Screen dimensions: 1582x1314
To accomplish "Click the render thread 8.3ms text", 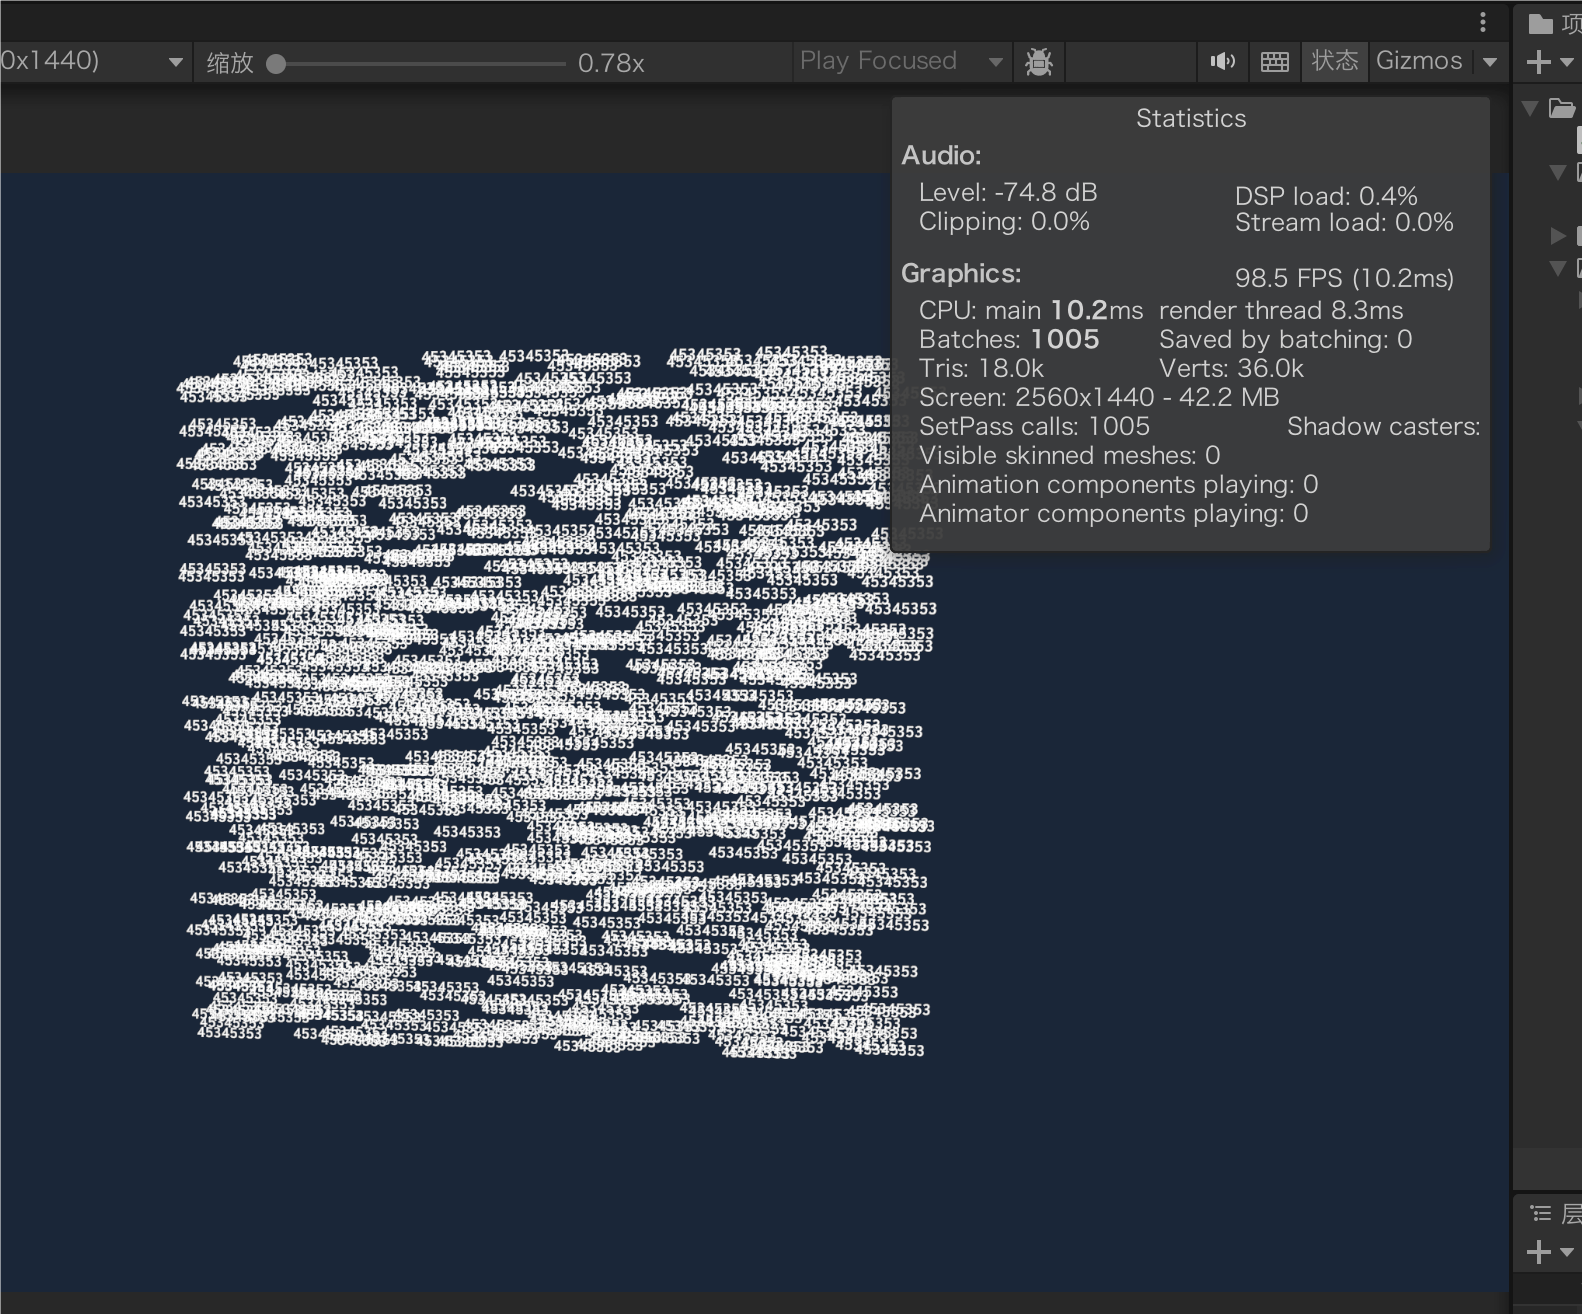I will tap(1281, 310).
